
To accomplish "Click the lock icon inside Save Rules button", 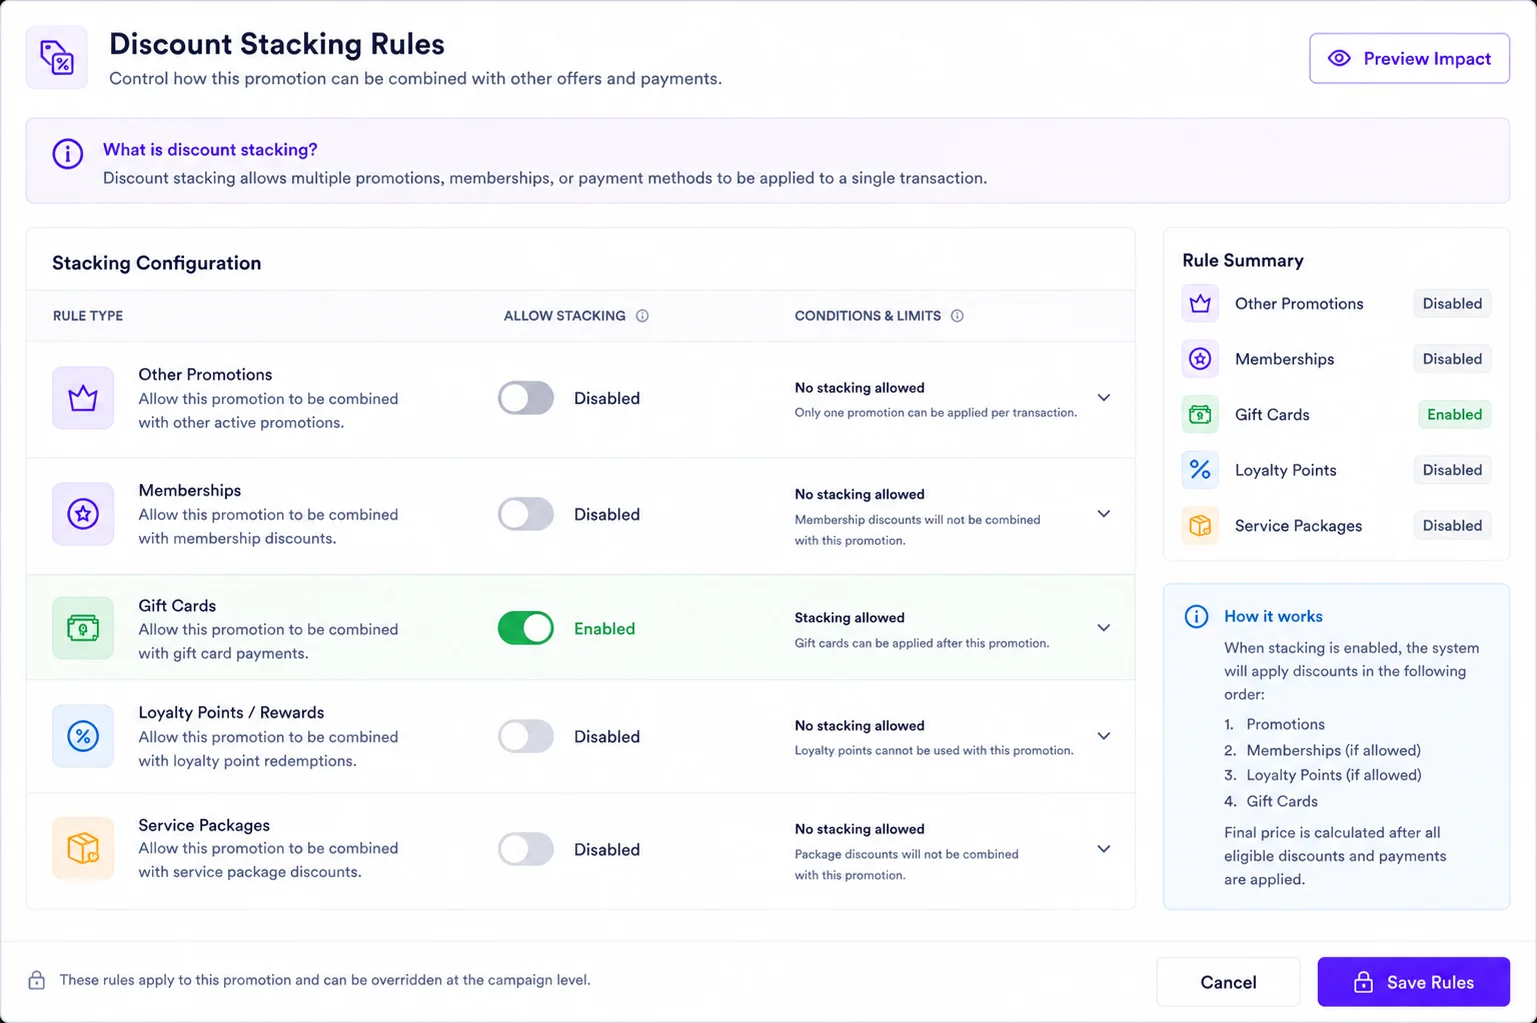I will coord(1363,982).
